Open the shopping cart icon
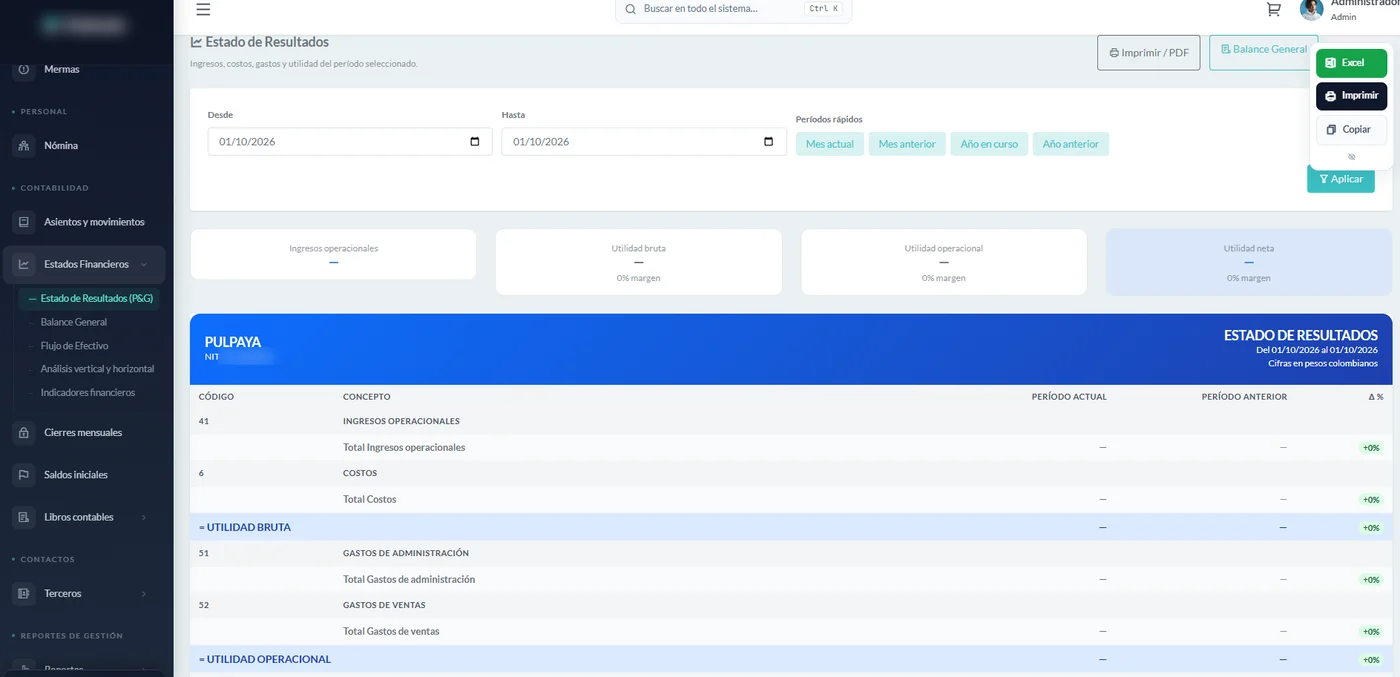The height and width of the screenshot is (677, 1400). pos(1273,9)
